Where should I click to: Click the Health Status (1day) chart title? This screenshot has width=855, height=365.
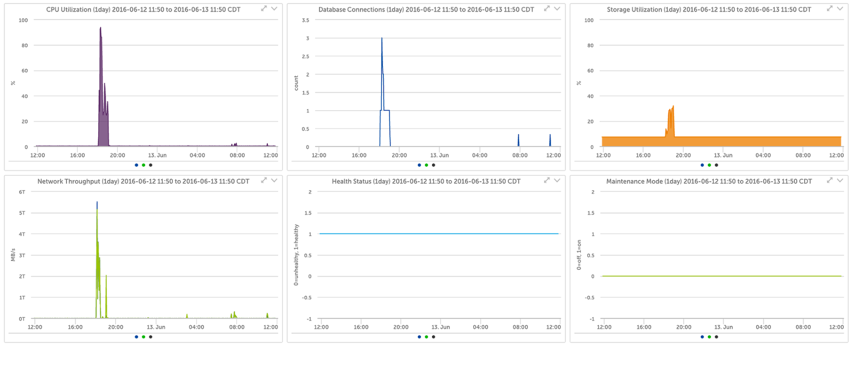pyautogui.click(x=426, y=181)
